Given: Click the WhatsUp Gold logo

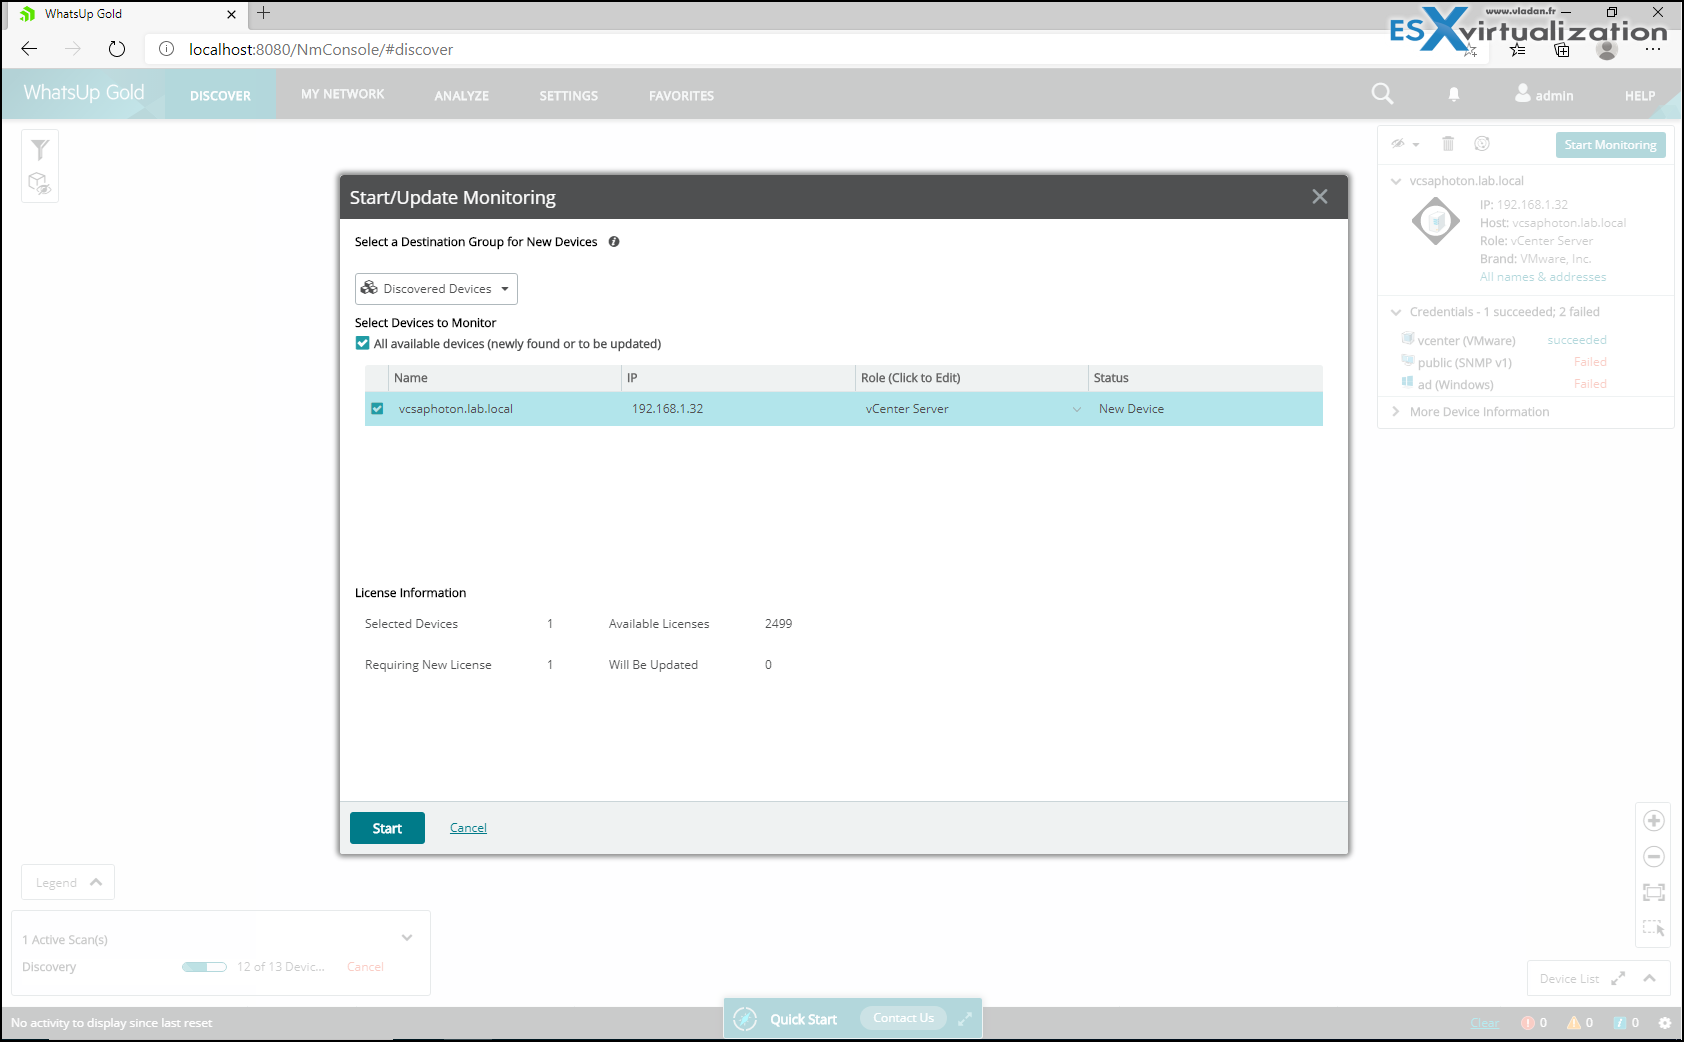Looking at the screenshot, I should [x=84, y=93].
